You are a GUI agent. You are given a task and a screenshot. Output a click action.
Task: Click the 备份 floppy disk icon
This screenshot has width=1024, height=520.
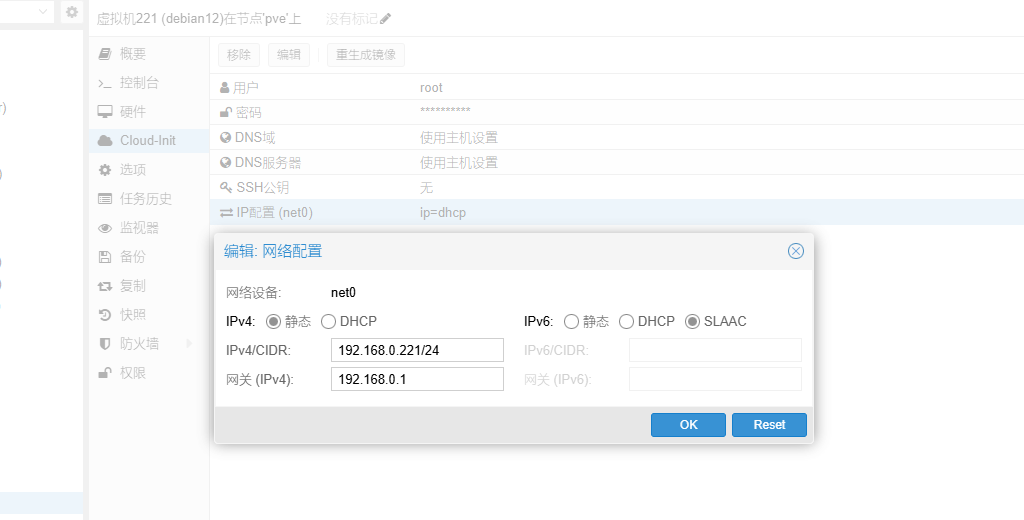104,257
